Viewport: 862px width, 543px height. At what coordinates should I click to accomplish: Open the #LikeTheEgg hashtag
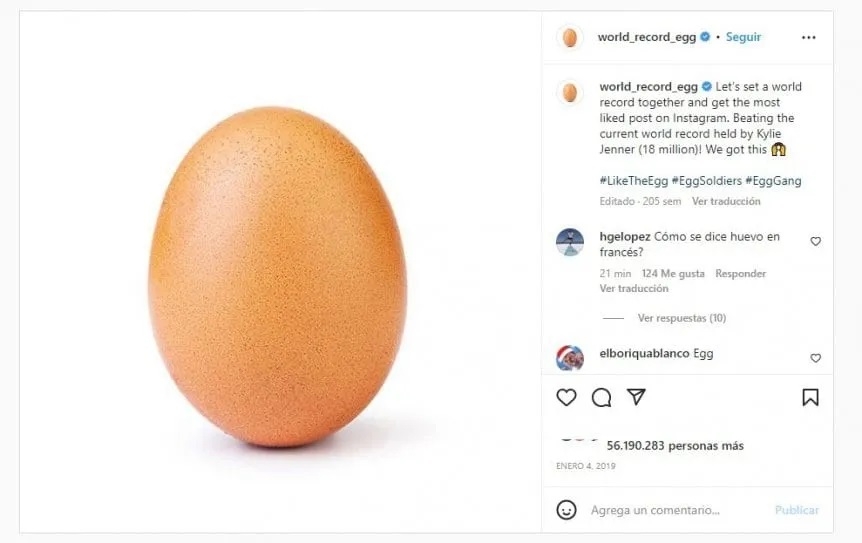(635, 181)
